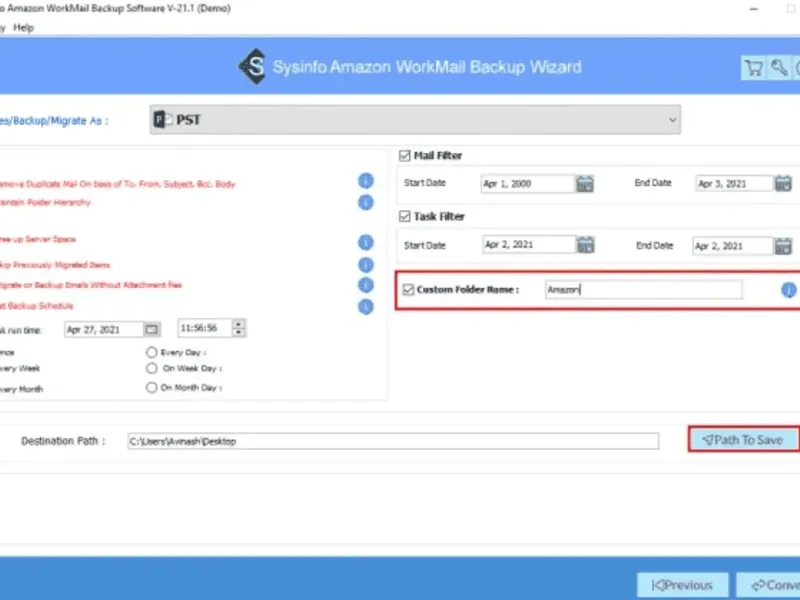The width and height of the screenshot is (800, 600).
Task: Click the Set Backup Schedule option text
Action: point(36,306)
